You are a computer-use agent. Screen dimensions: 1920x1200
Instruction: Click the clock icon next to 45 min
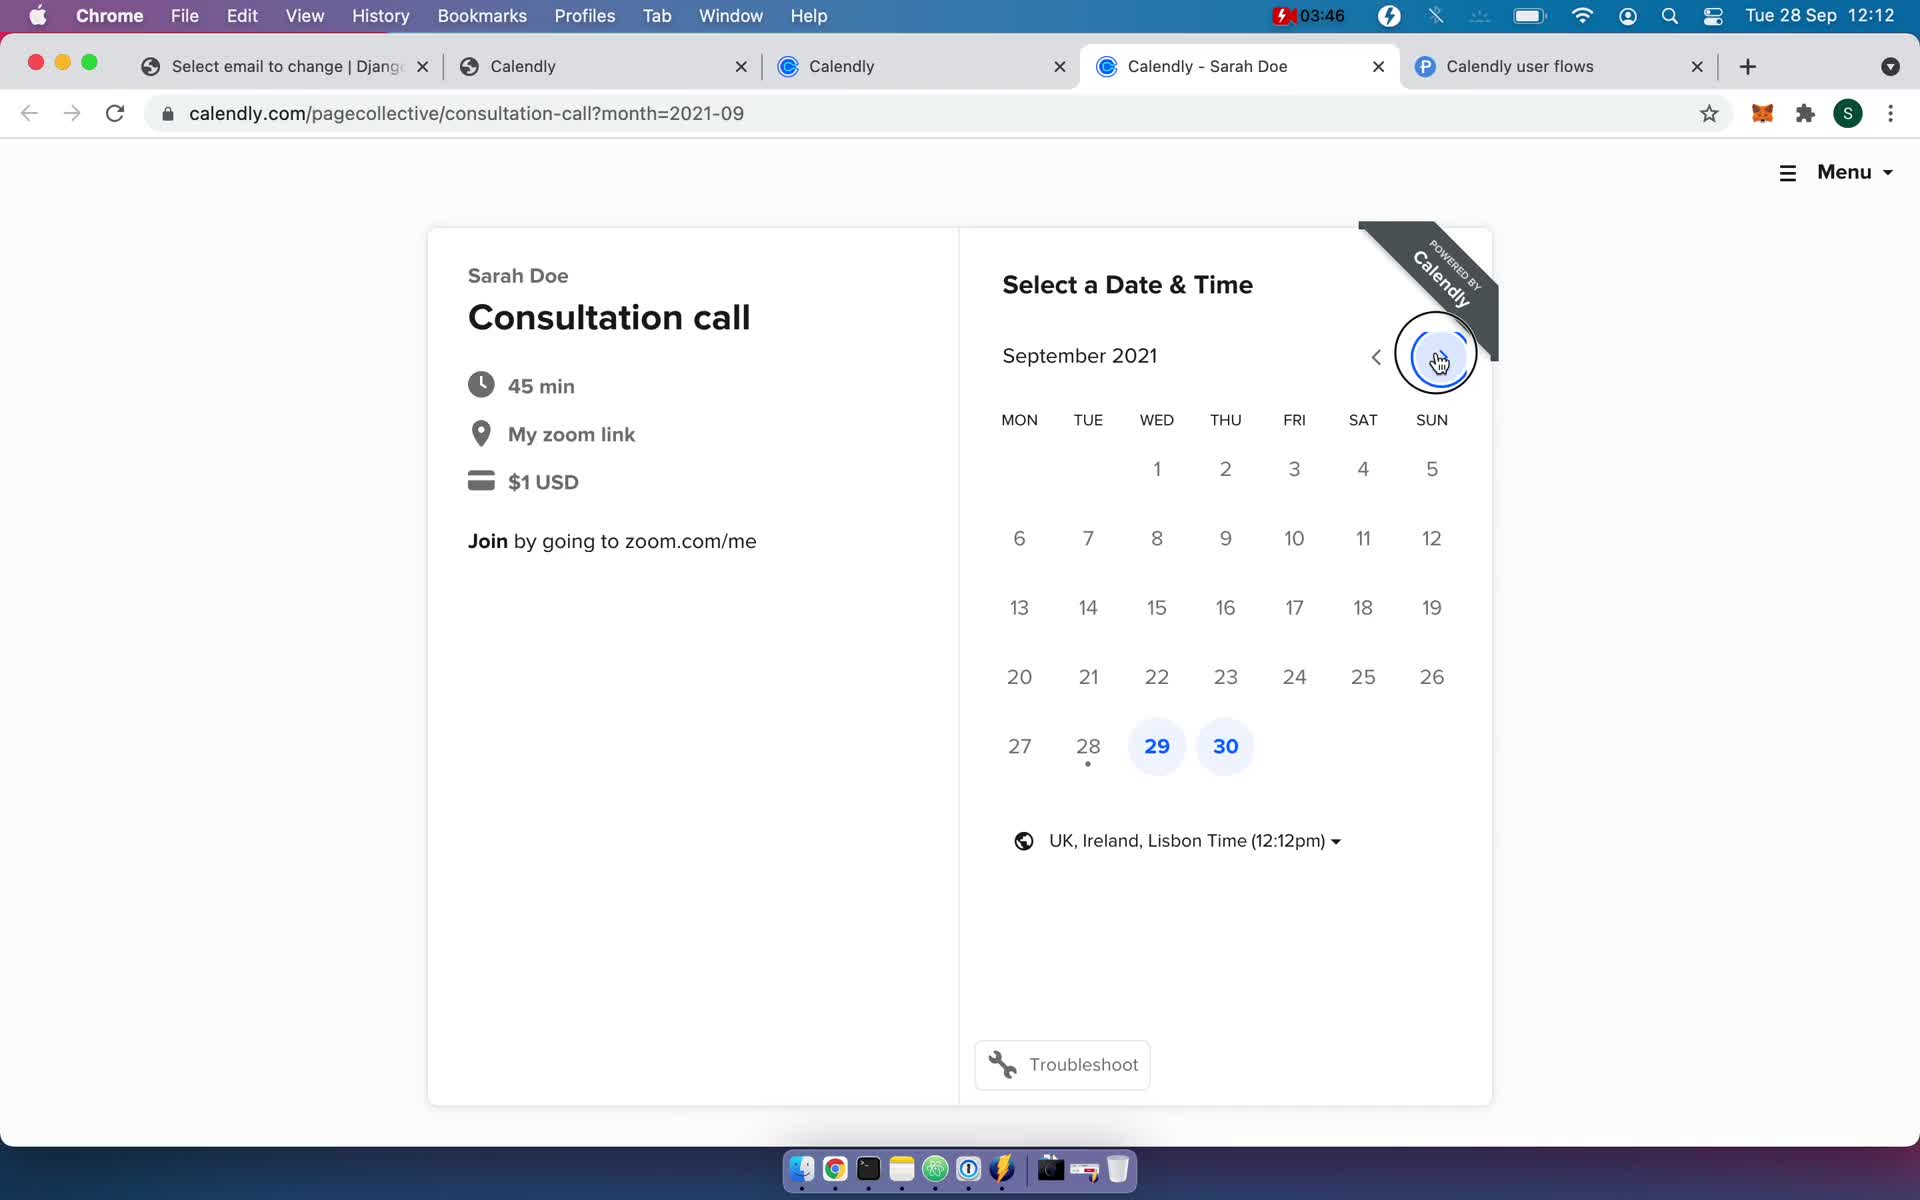click(x=481, y=384)
